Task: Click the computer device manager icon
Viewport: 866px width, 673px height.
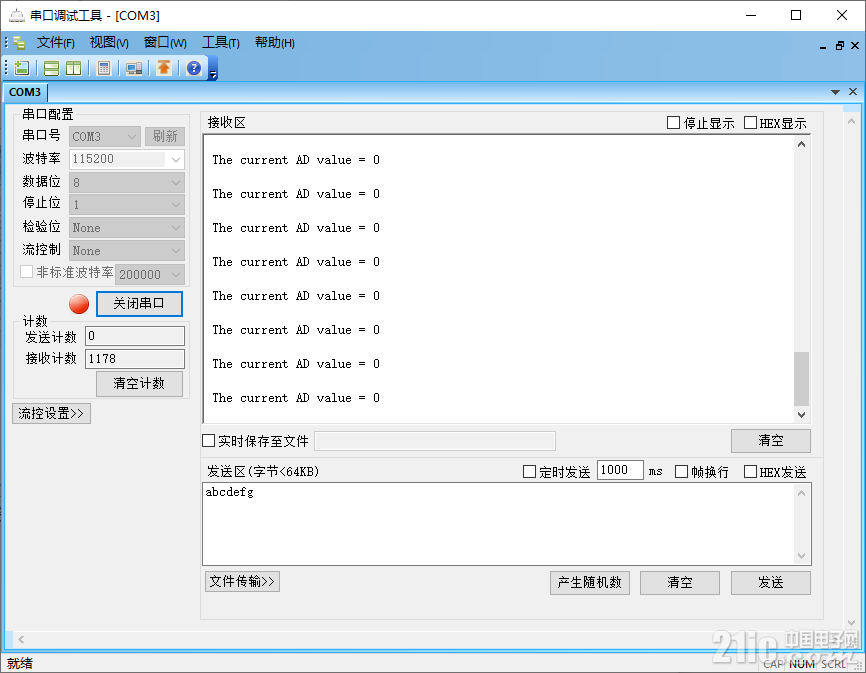Action: point(134,68)
